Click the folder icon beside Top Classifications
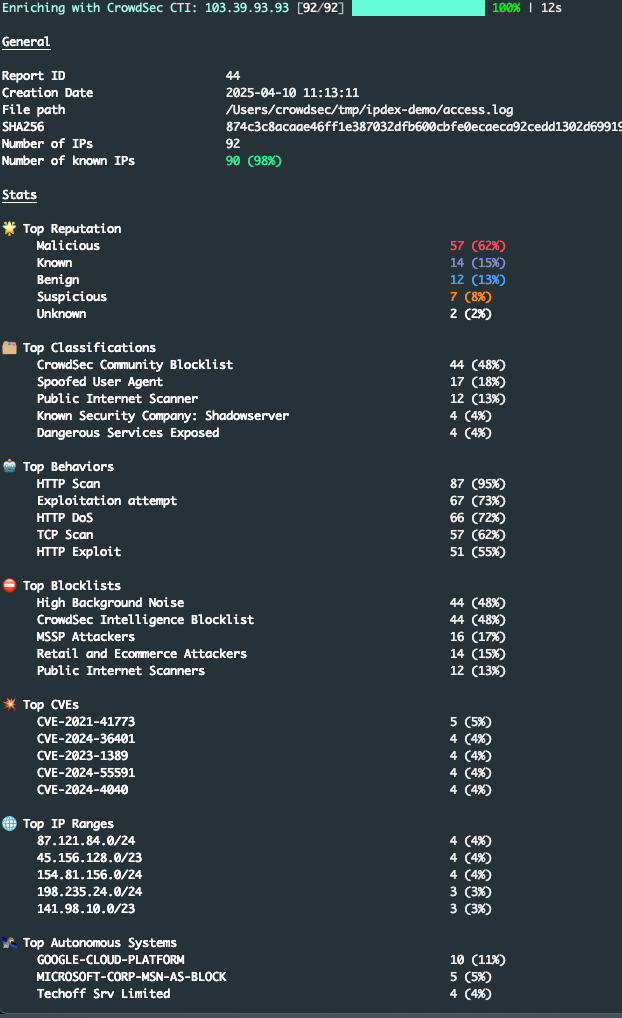The width and height of the screenshot is (622, 1018). tap(9, 348)
